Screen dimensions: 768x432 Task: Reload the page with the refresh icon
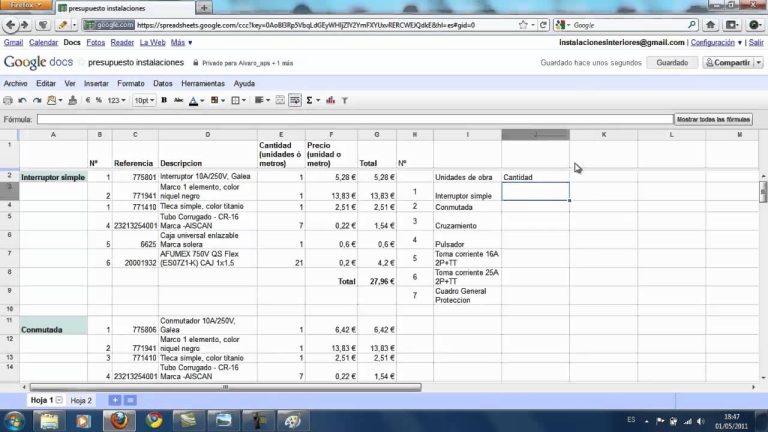[543, 25]
